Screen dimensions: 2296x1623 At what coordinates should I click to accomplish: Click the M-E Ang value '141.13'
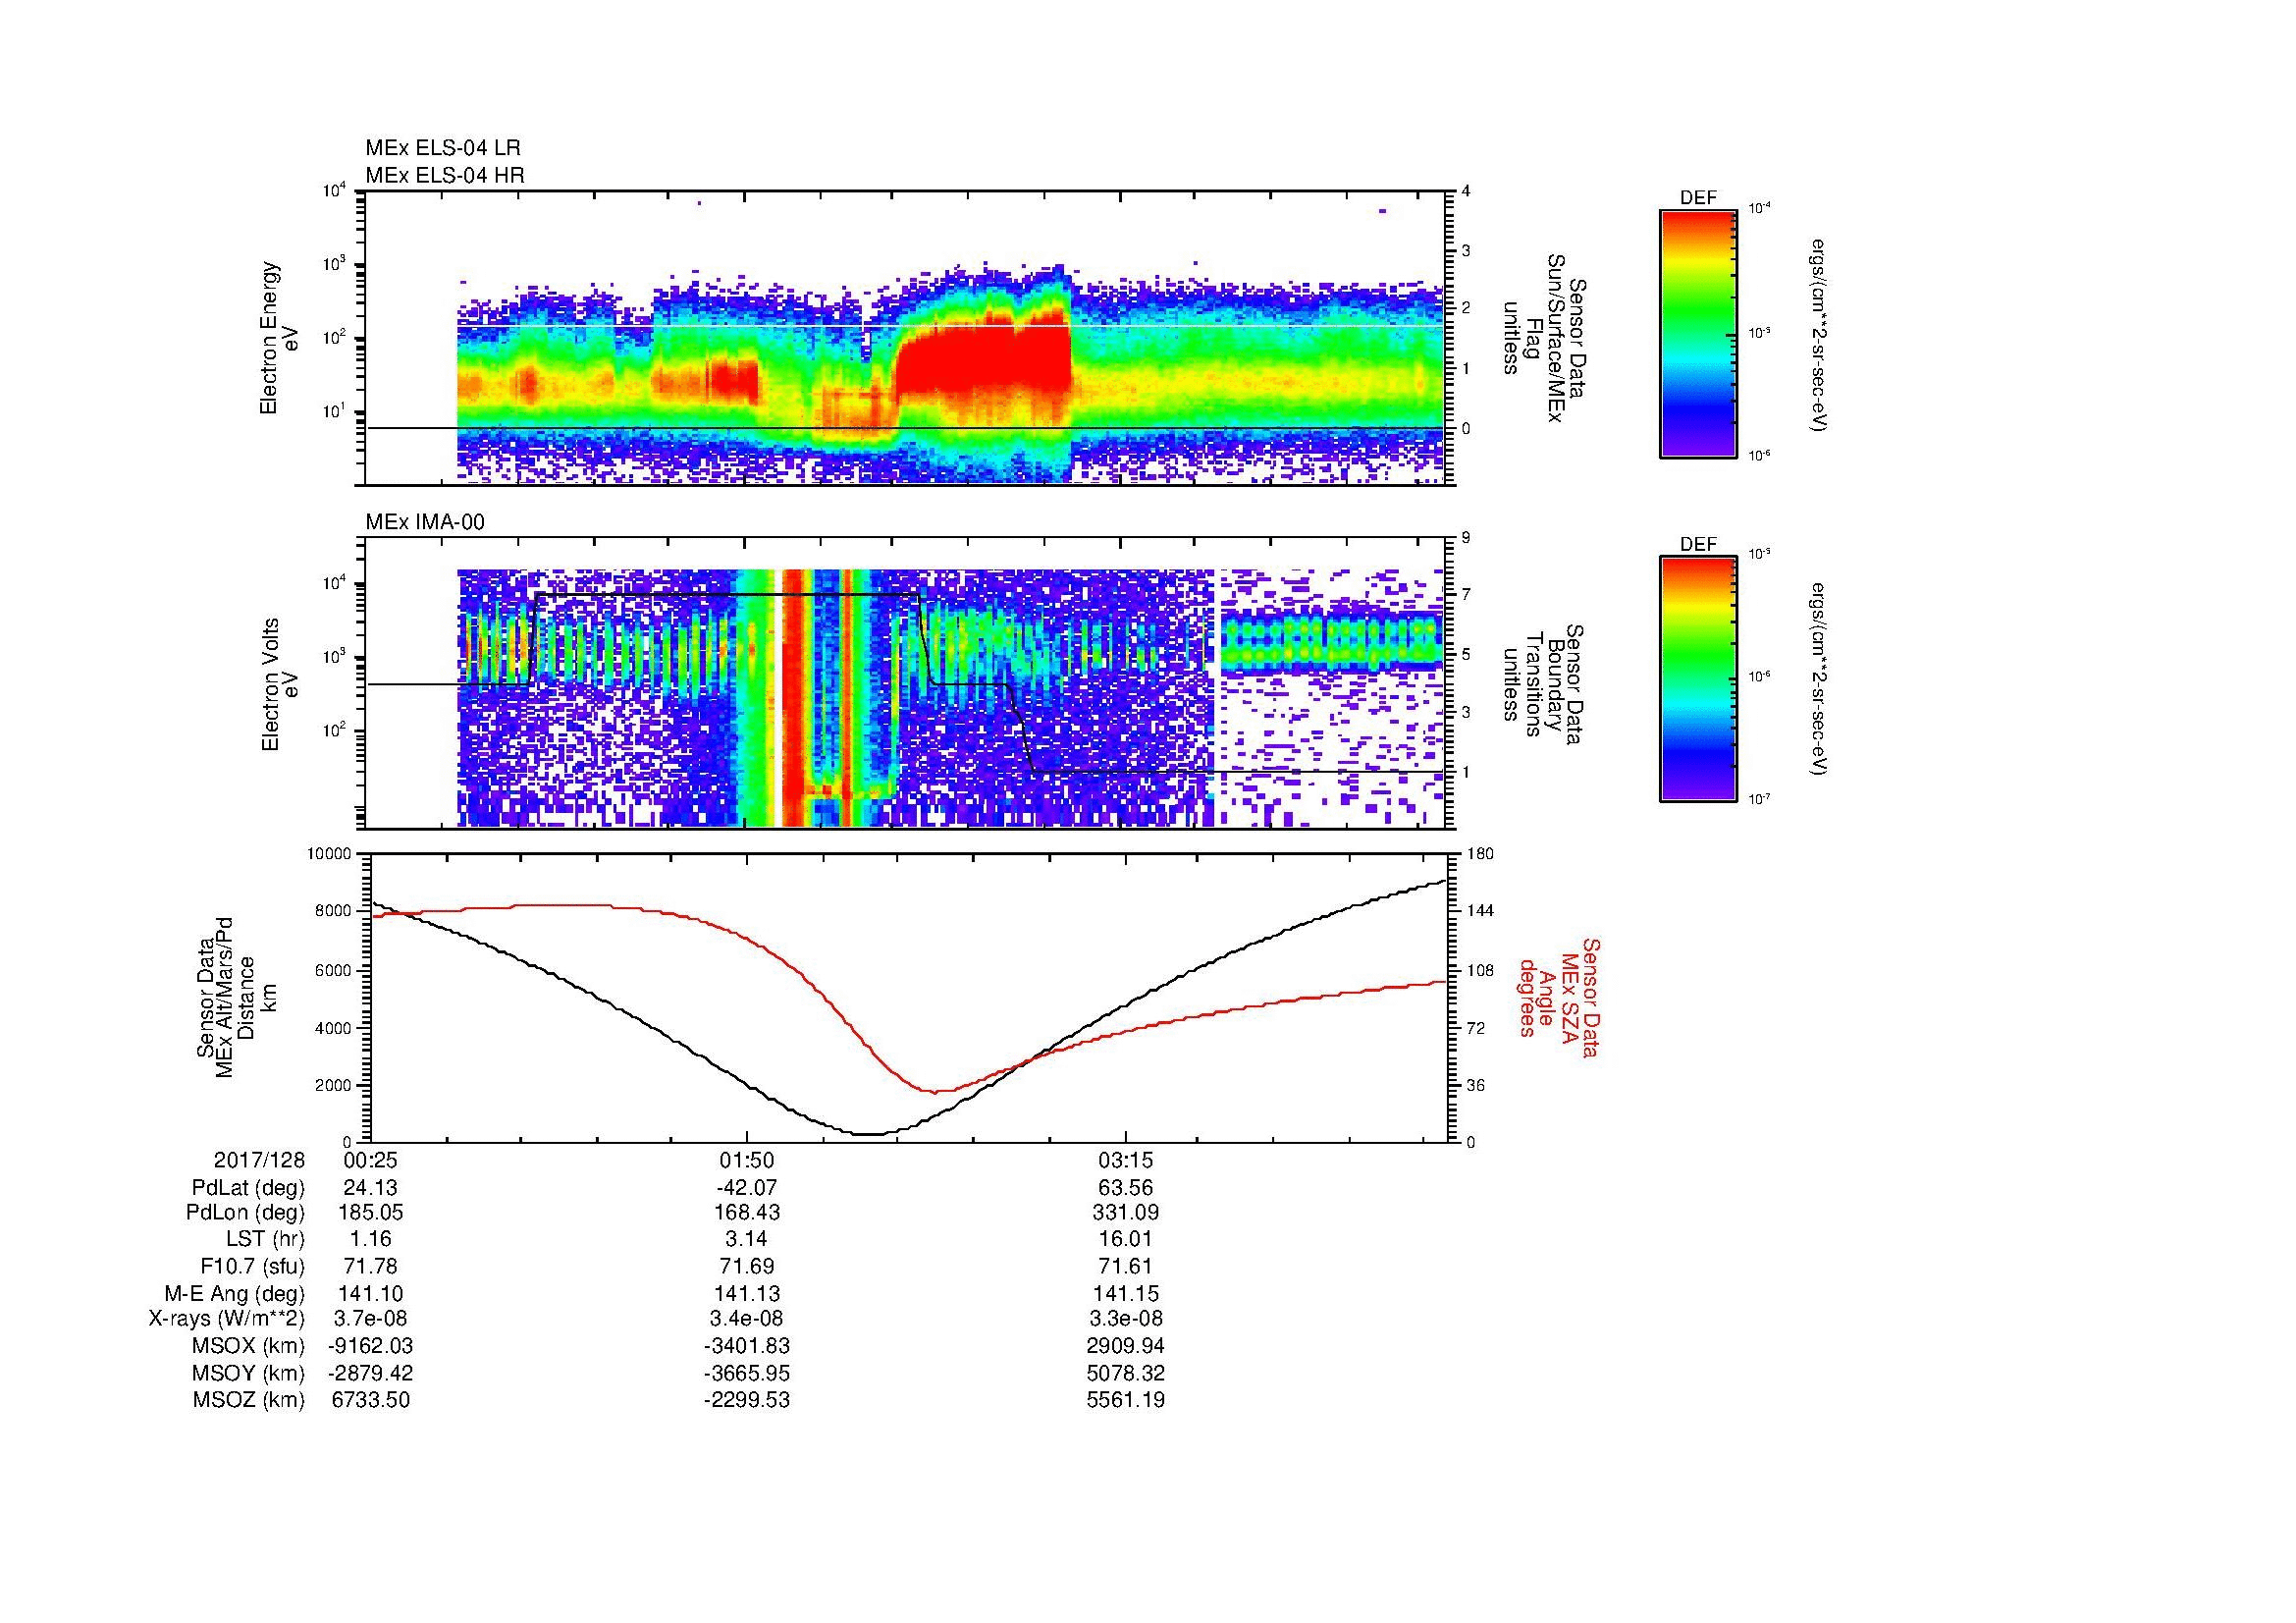(746, 1293)
